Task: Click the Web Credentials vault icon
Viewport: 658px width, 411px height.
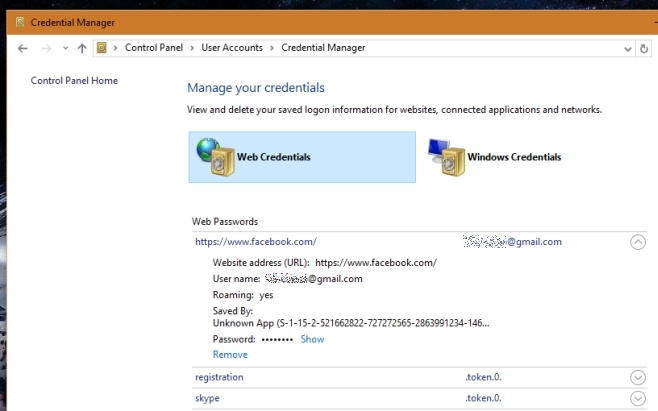Action: pyautogui.click(x=214, y=157)
